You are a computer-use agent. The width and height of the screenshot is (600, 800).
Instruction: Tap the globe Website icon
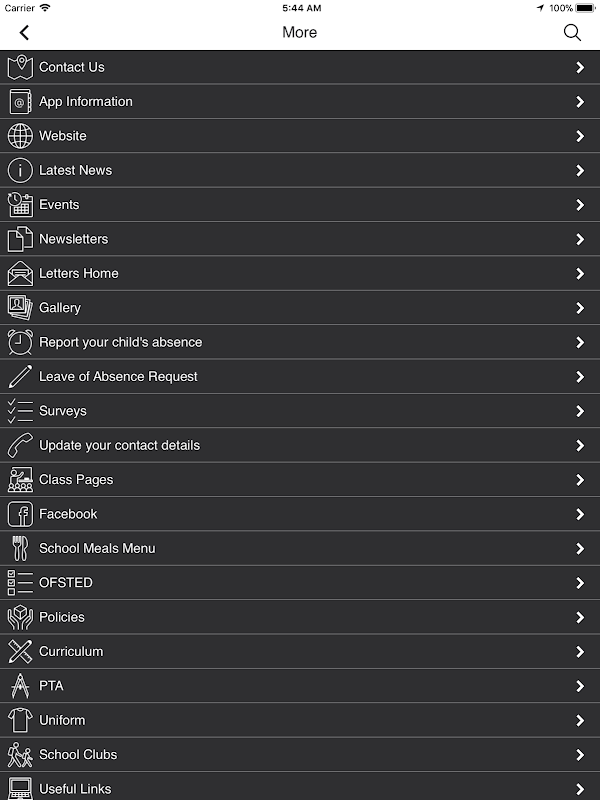click(x=20, y=136)
